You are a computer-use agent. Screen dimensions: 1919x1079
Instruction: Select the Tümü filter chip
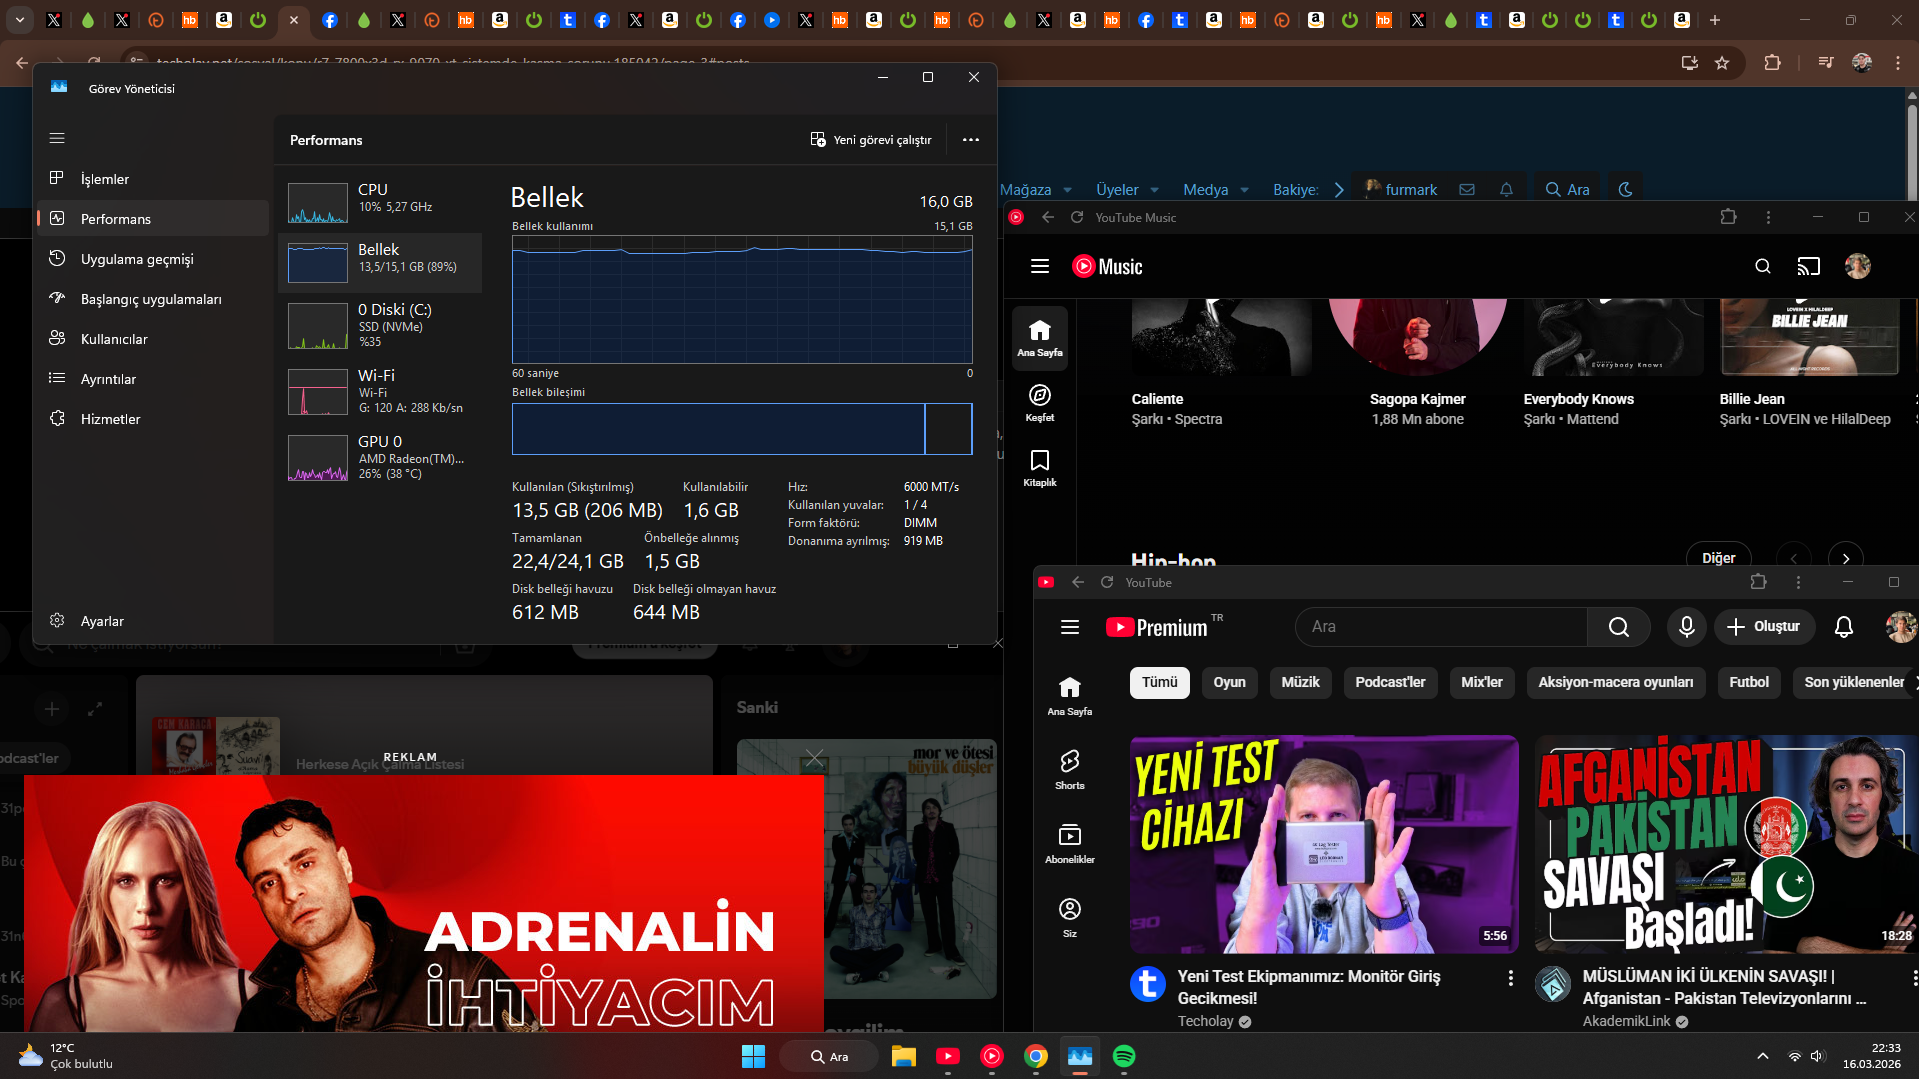pos(1160,682)
